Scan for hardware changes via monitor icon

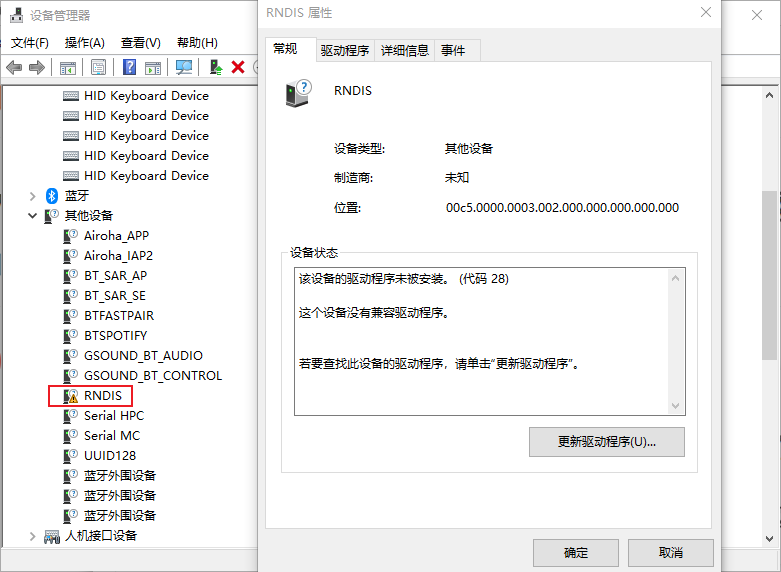184,67
